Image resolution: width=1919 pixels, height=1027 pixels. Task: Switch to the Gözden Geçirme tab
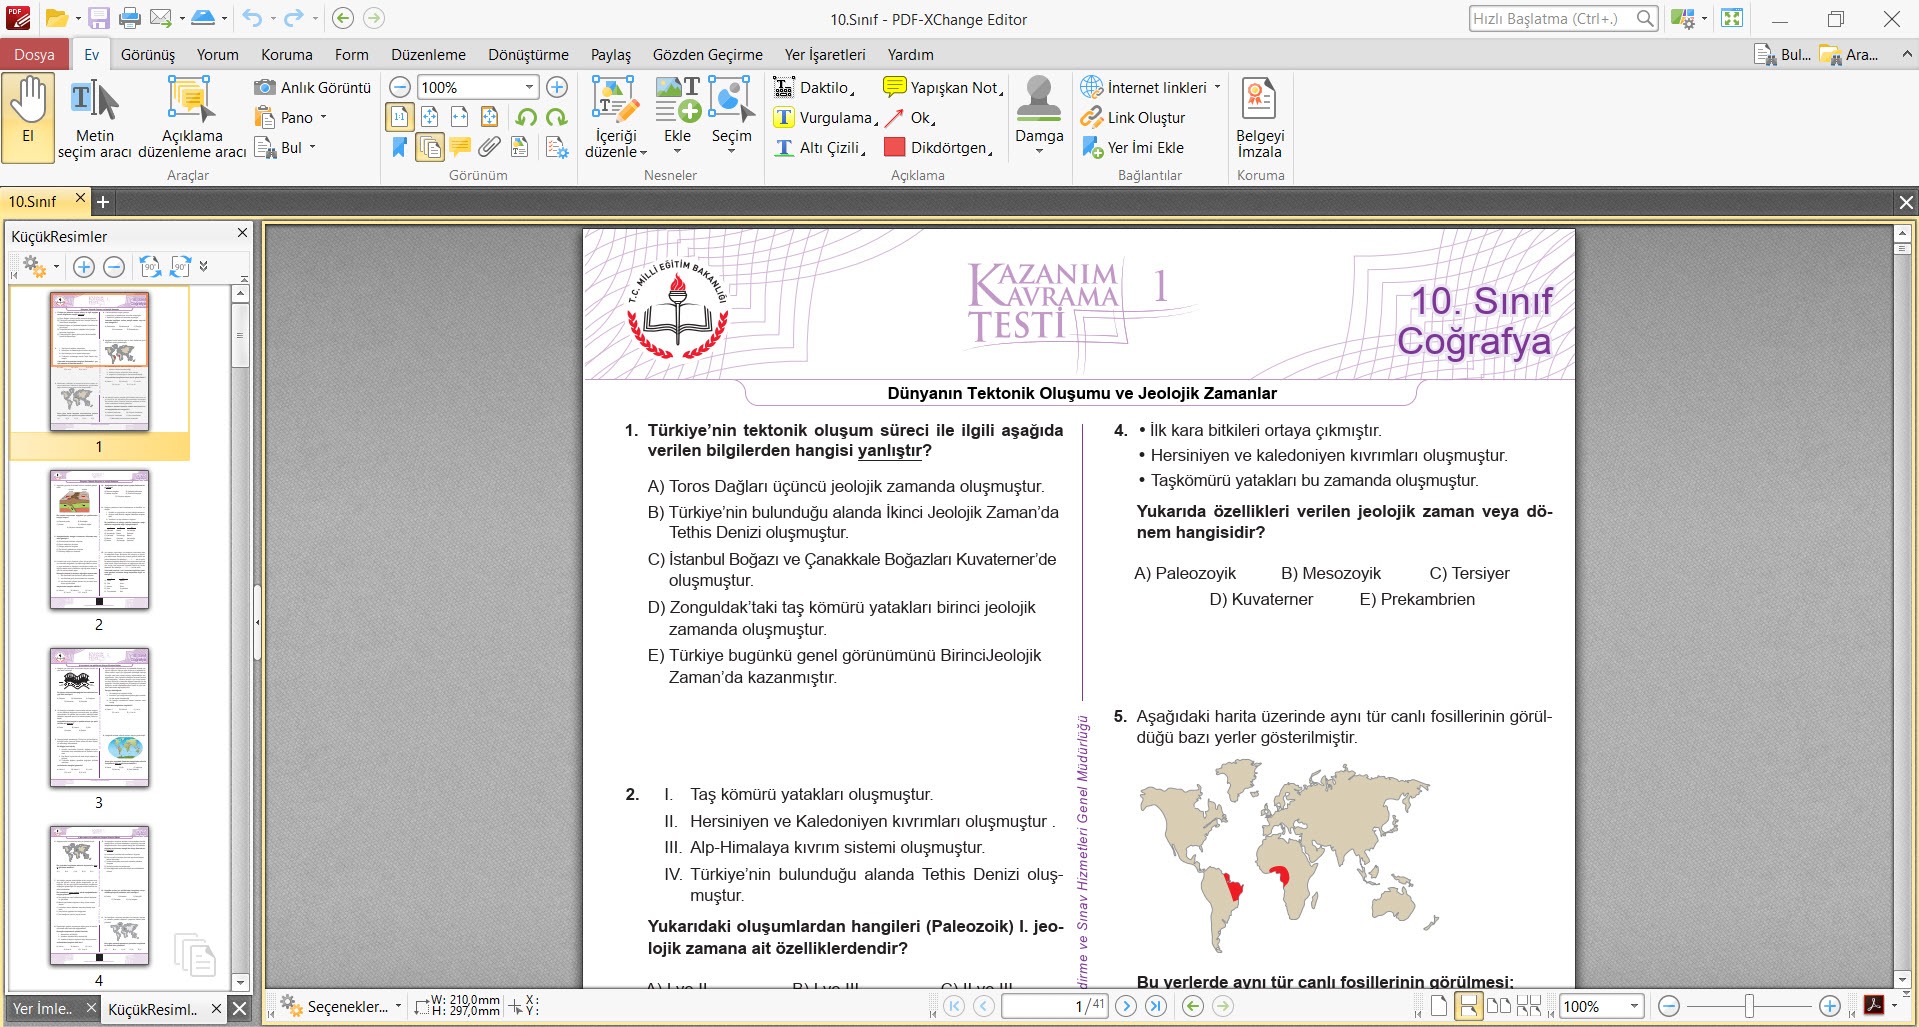click(707, 54)
